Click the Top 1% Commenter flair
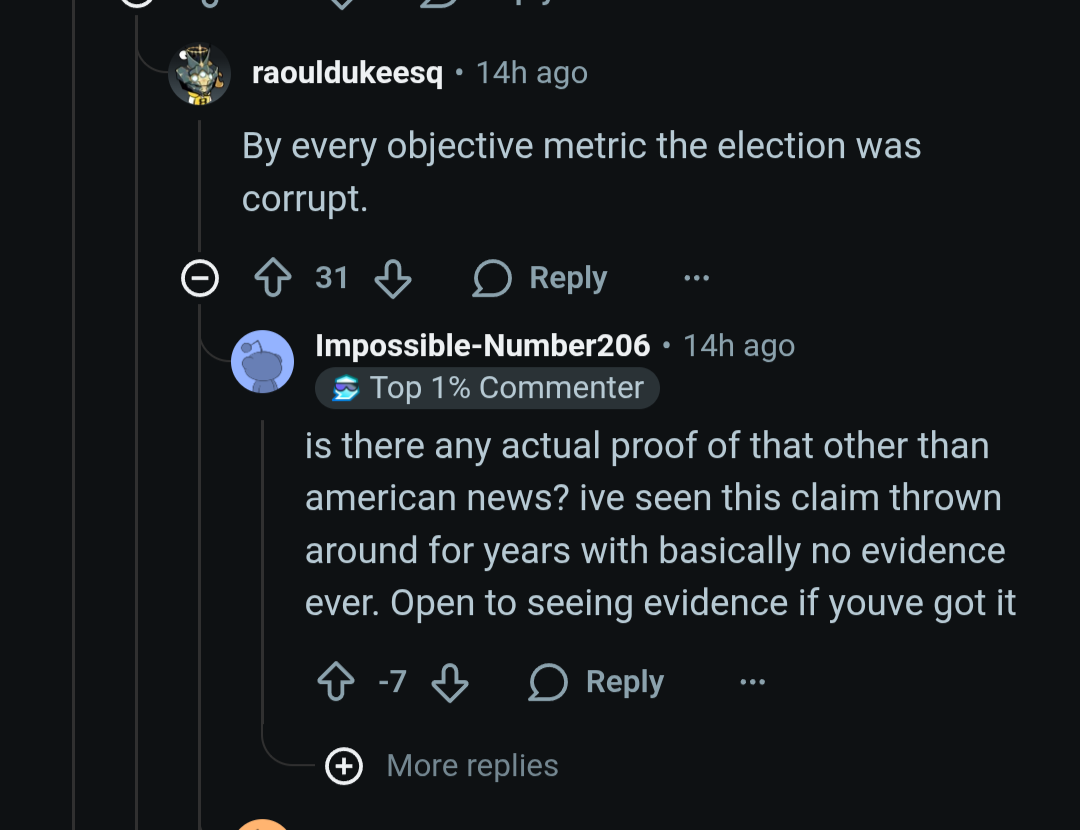1080x830 pixels. [506, 388]
